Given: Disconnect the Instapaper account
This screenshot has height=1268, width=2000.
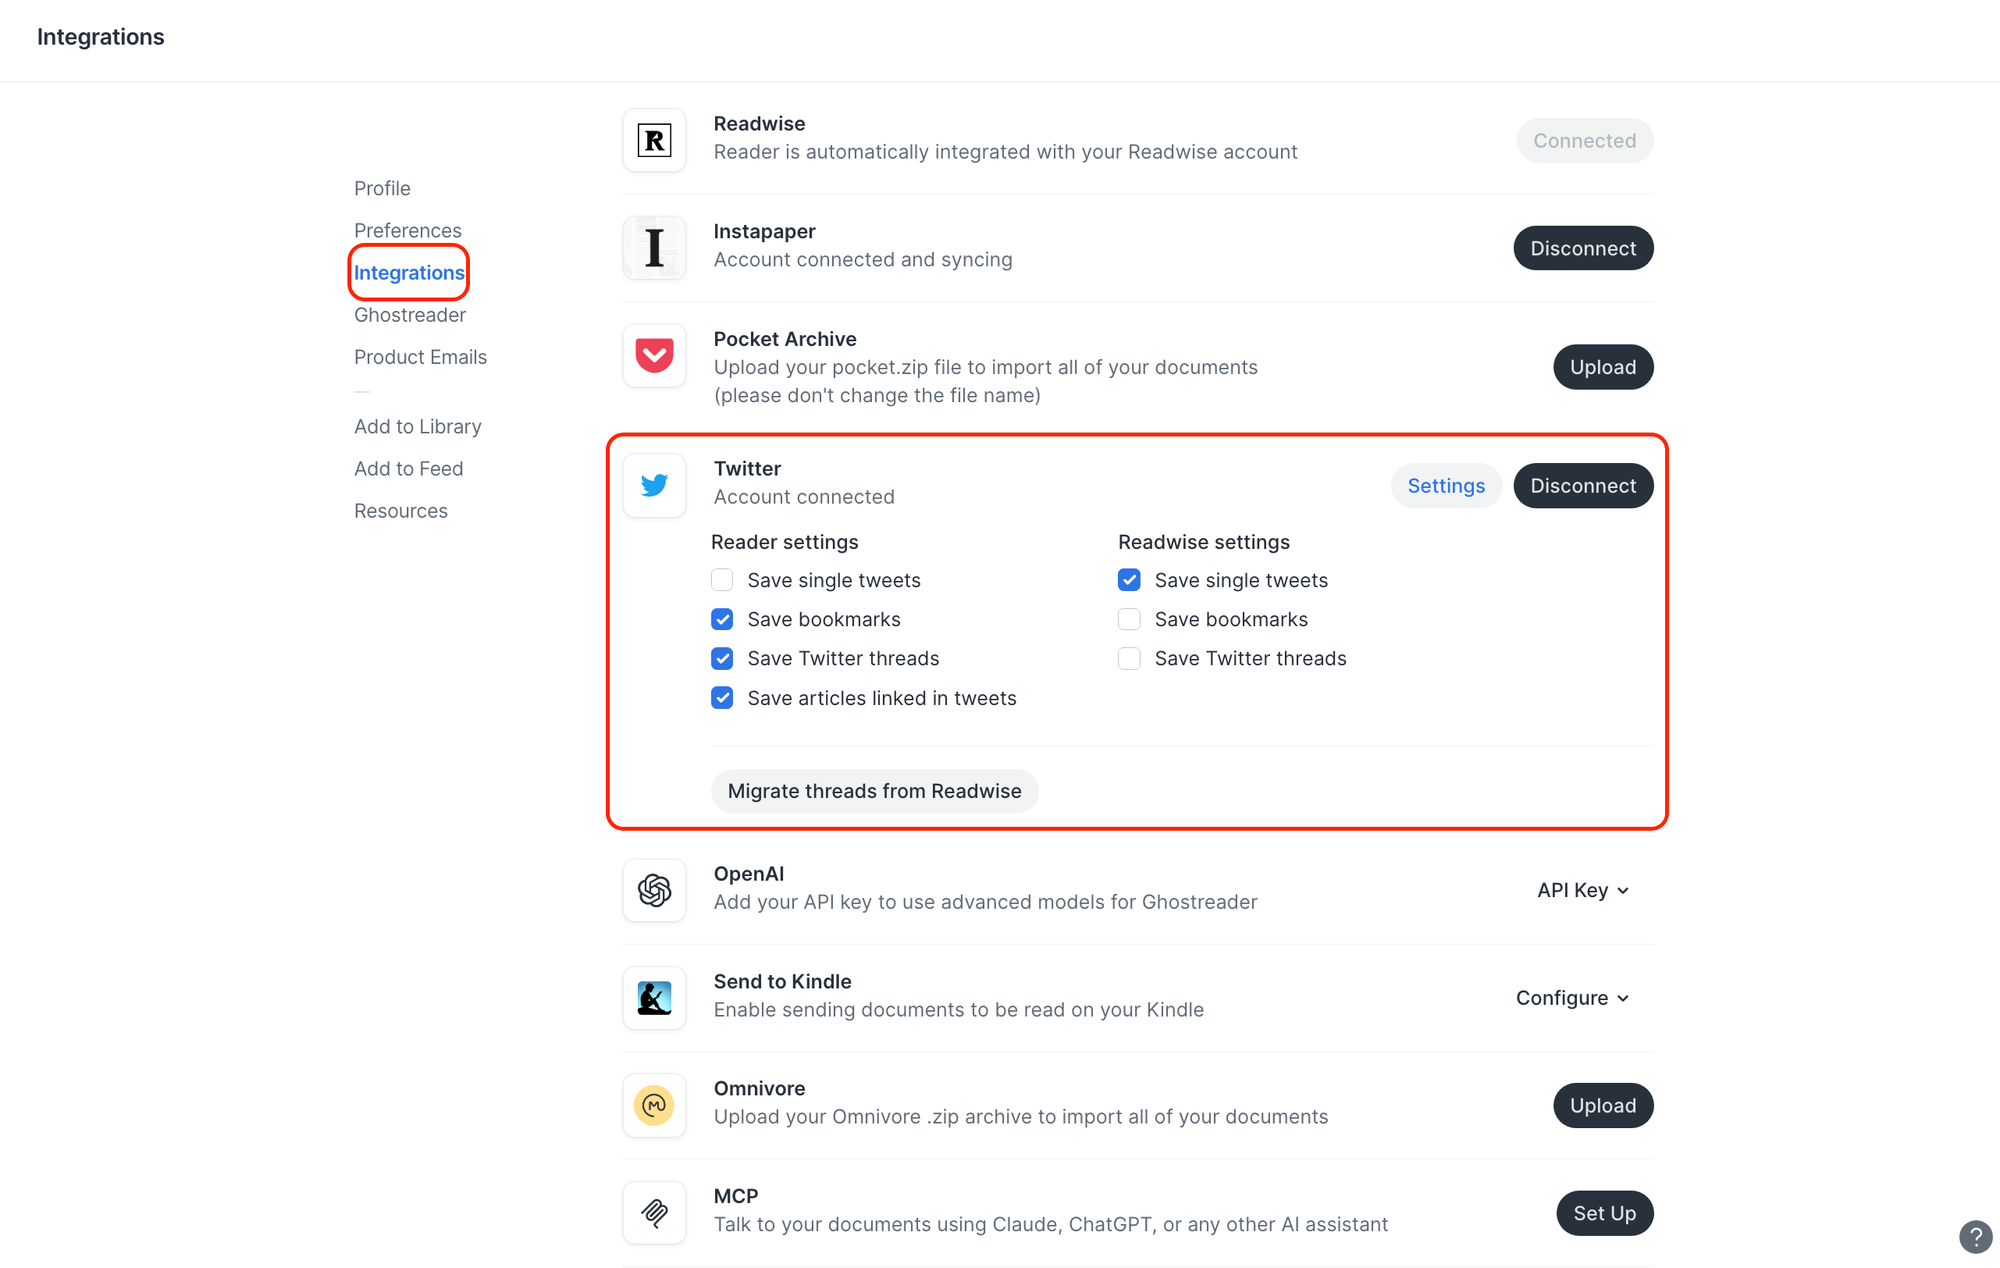Looking at the screenshot, I should pos(1583,248).
